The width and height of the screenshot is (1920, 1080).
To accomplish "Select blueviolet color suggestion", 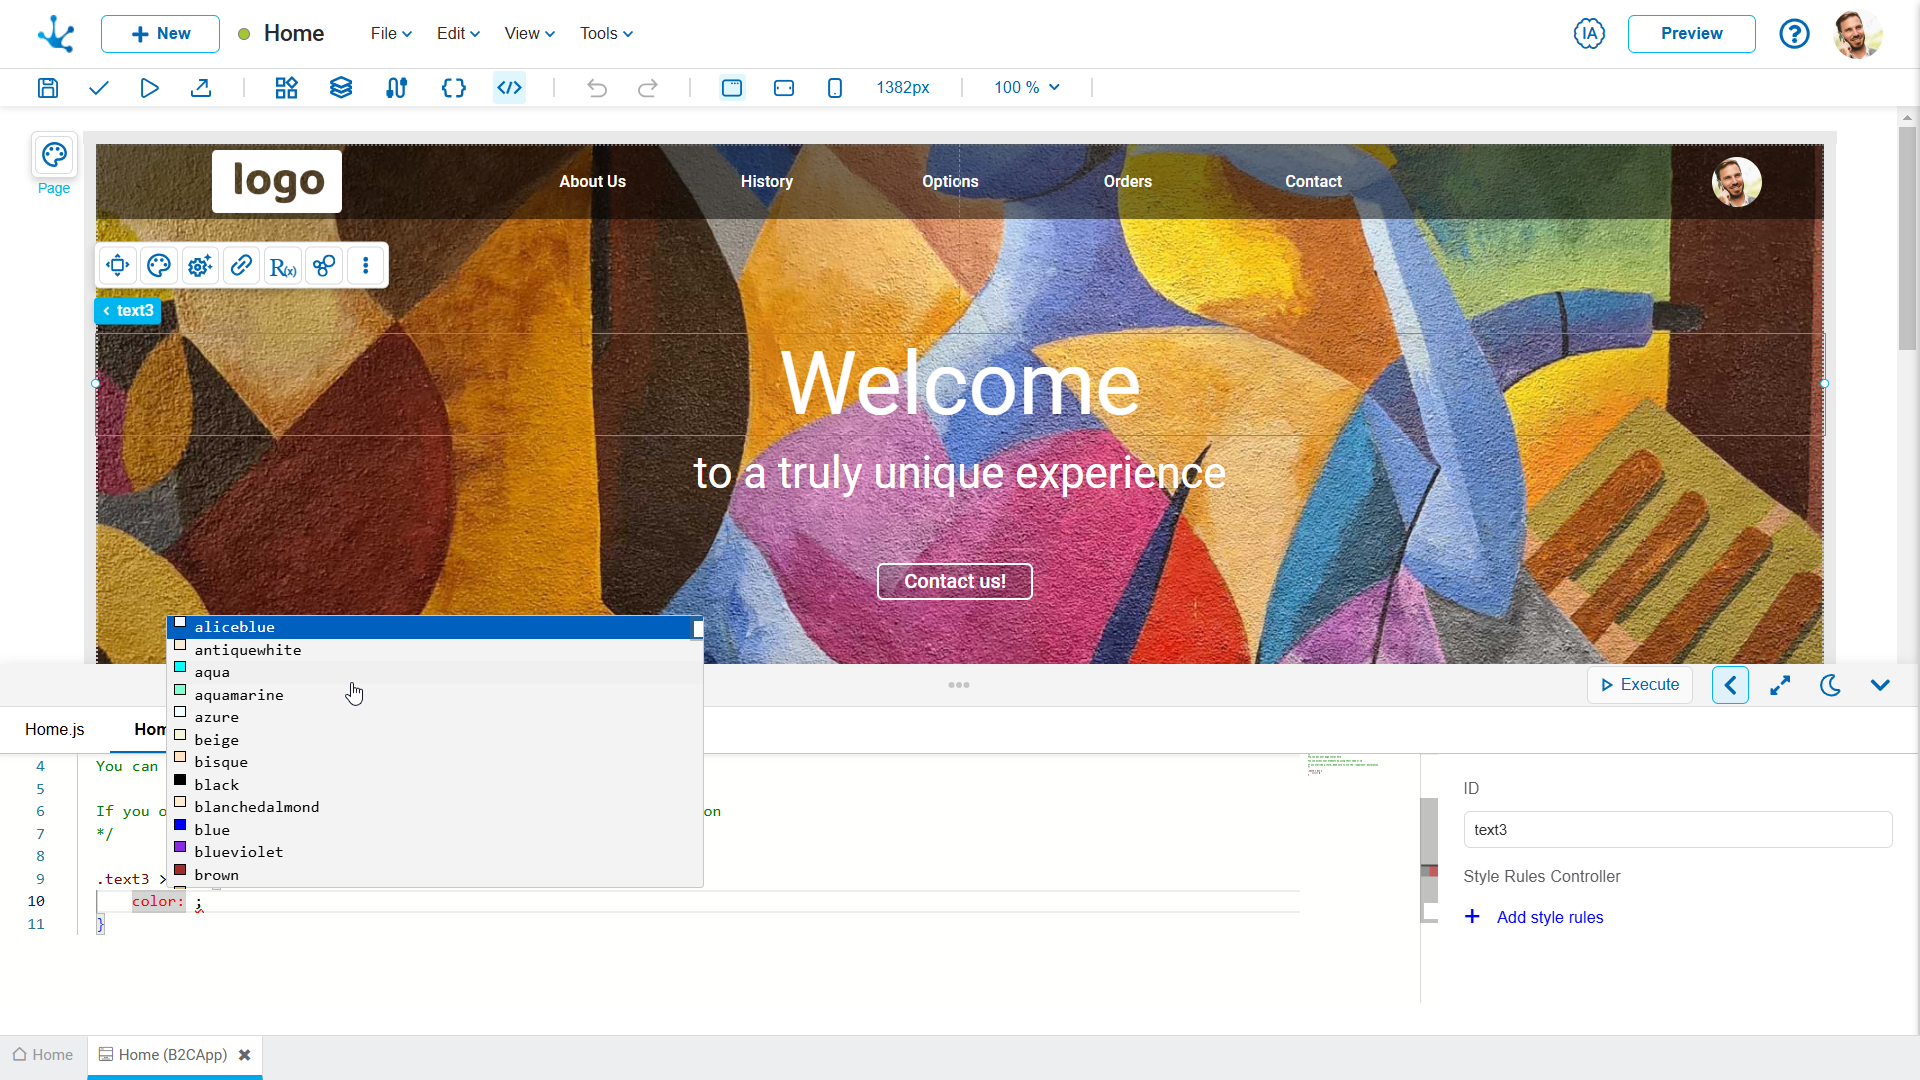I will point(239,852).
